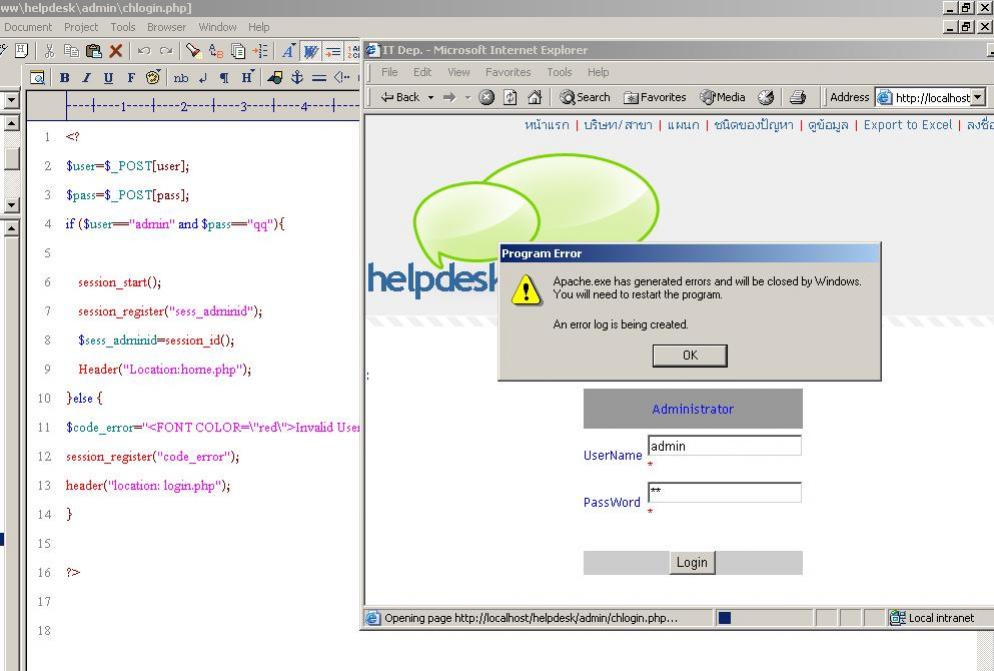Viewport: 994px width, 671px height.
Task: Click the Cut scissors icon in editor toolbar
Action: pyautogui.click(x=49, y=51)
